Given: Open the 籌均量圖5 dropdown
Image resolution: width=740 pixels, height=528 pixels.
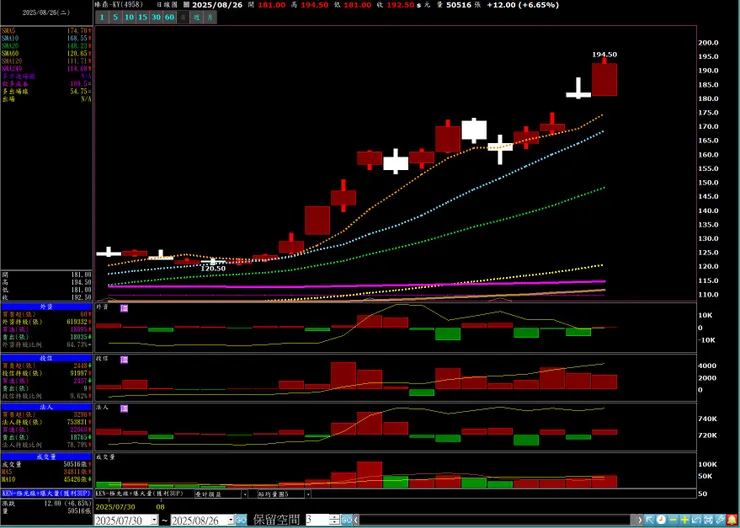Looking at the screenshot, I should [308, 494].
